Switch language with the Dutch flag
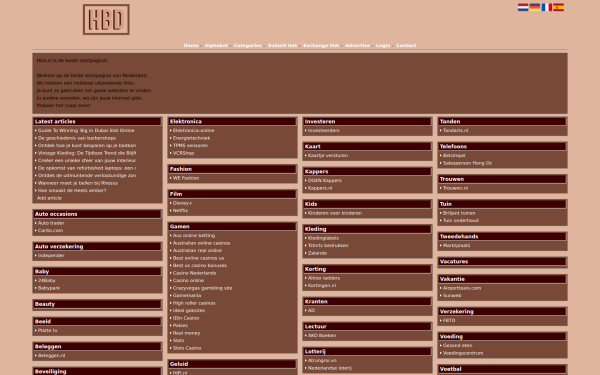The width and height of the screenshot is (600, 375). pyautogui.click(x=523, y=7)
